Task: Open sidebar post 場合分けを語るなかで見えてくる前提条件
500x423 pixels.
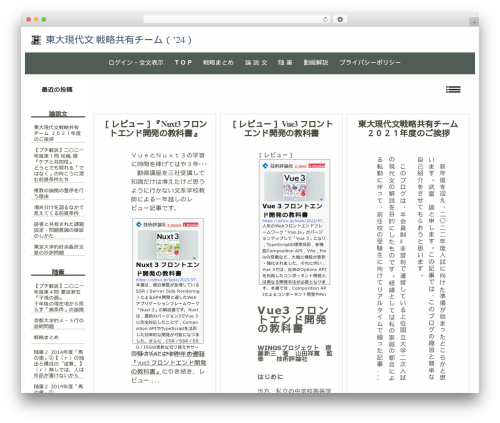Action: click(59, 210)
